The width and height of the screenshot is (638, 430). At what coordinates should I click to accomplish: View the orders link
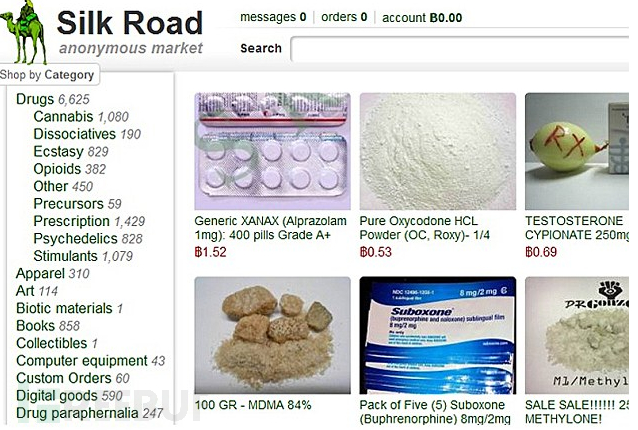point(344,17)
